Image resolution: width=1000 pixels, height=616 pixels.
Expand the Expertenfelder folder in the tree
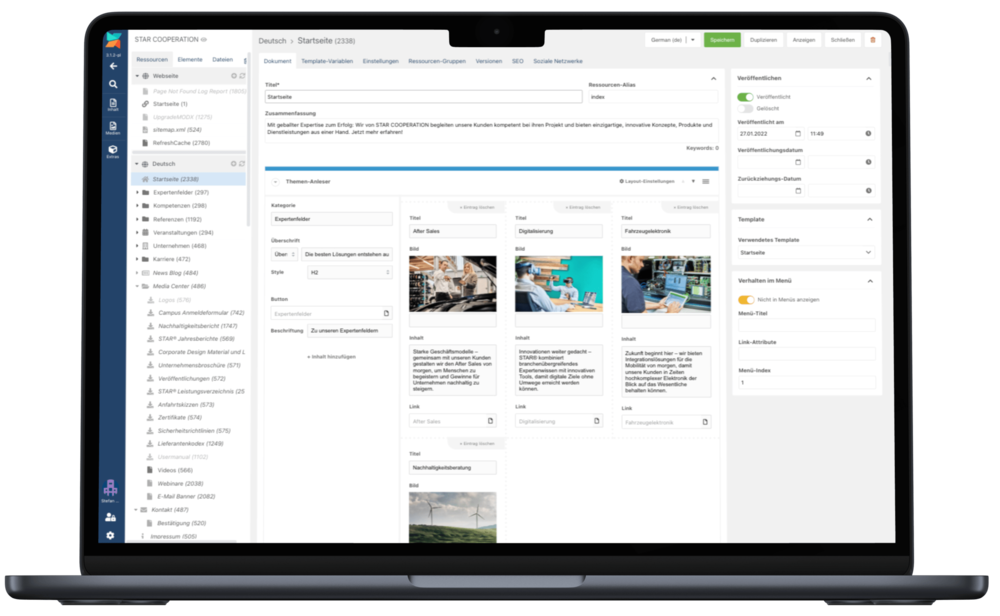point(137,192)
